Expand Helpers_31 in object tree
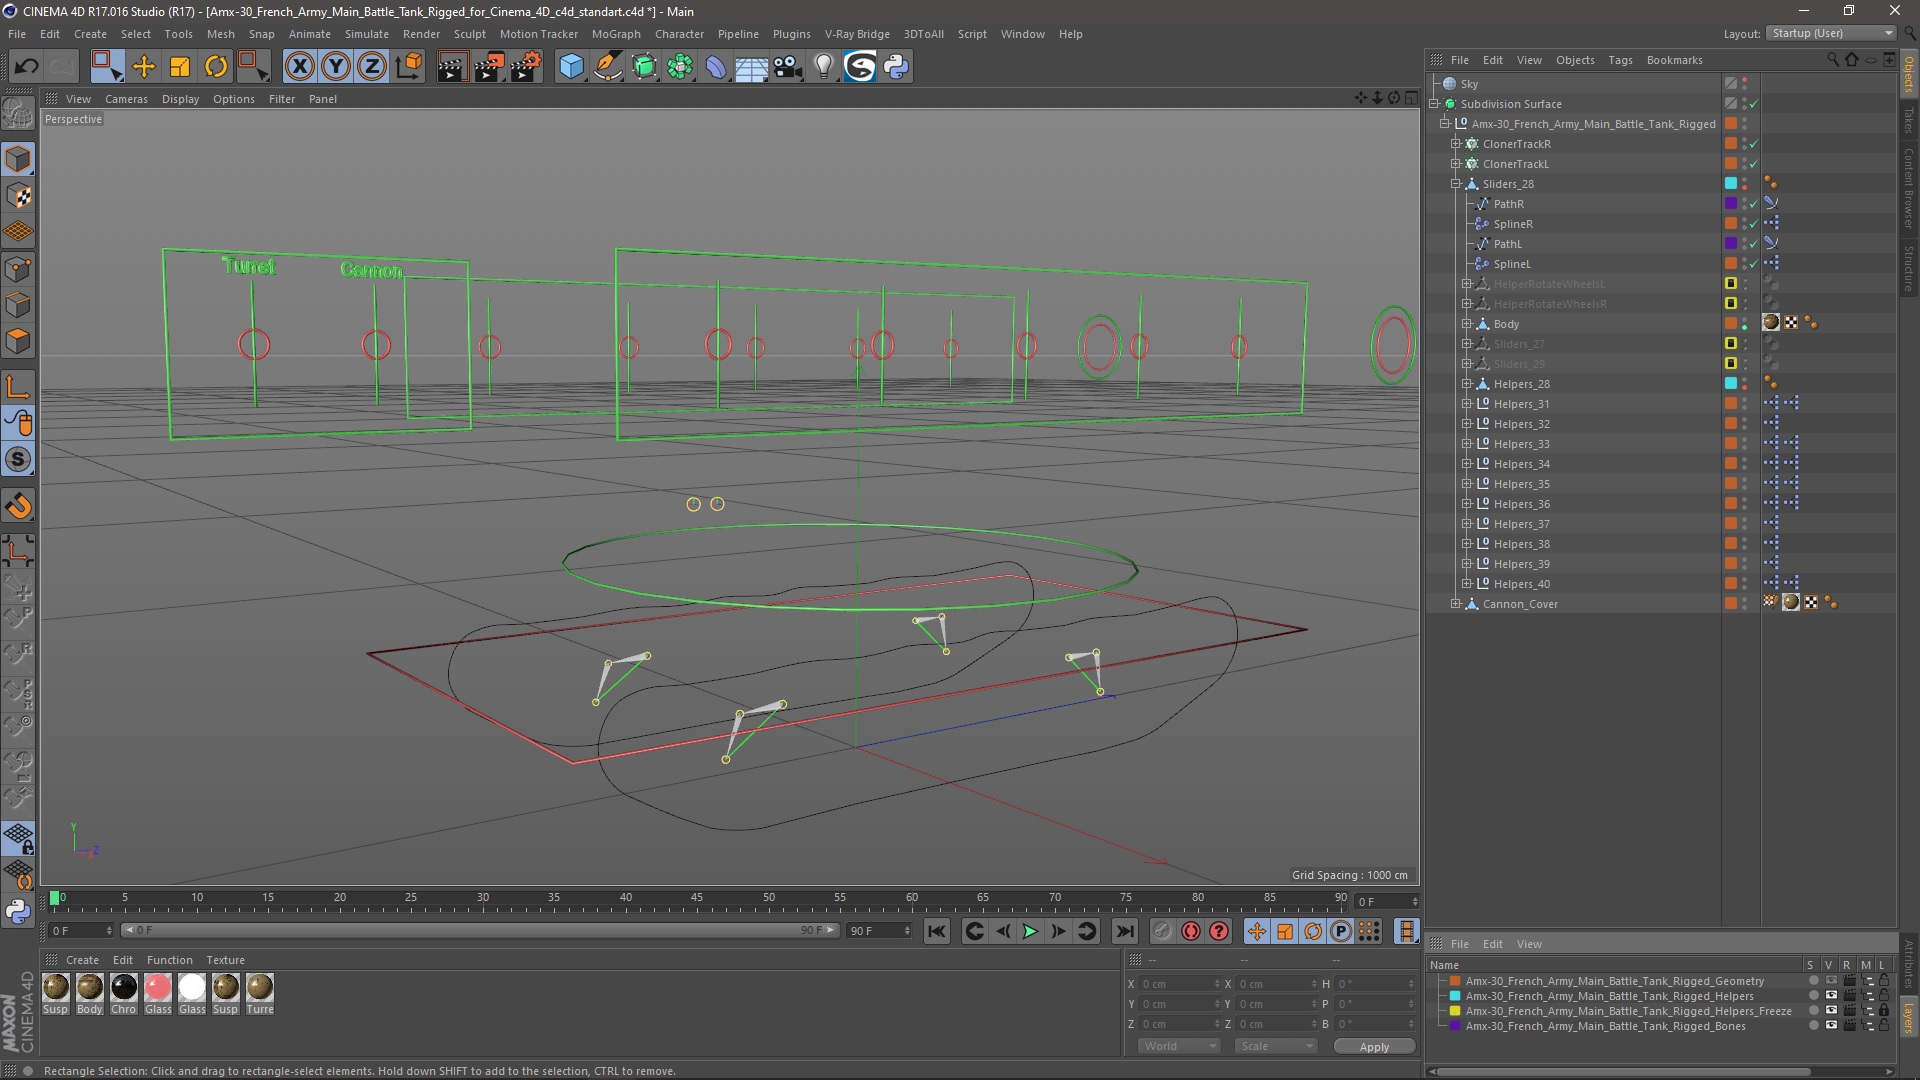This screenshot has height=1080, width=1920. [x=1467, y=404]
